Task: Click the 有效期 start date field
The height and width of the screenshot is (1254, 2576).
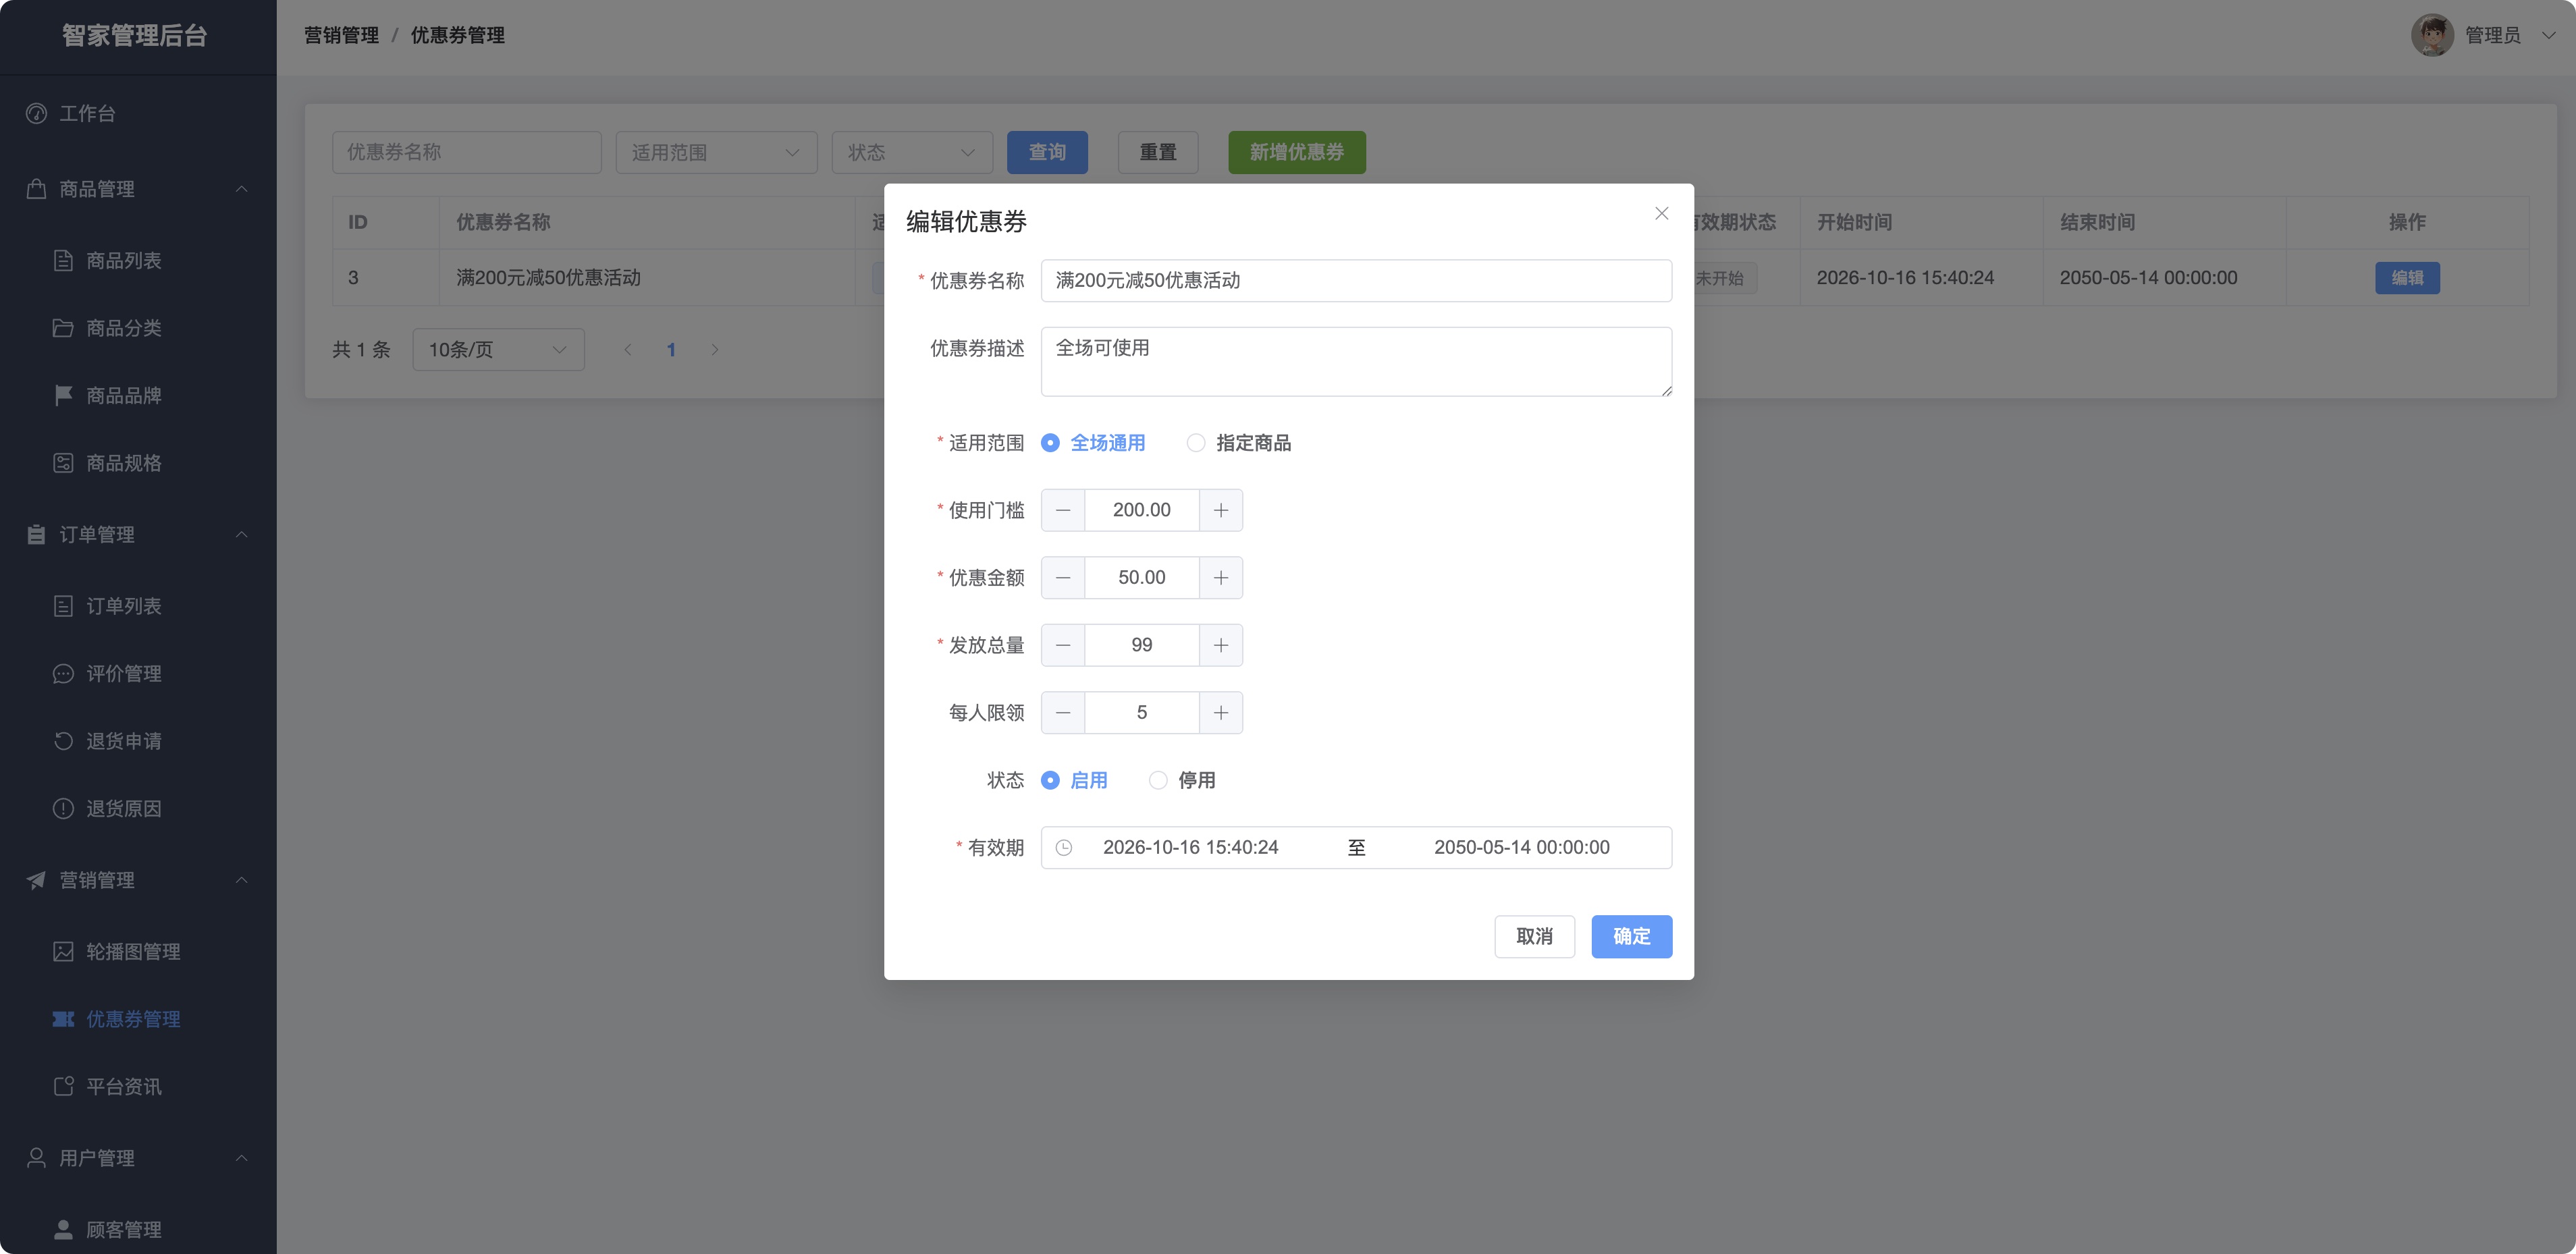Action: coord(1190,848)
